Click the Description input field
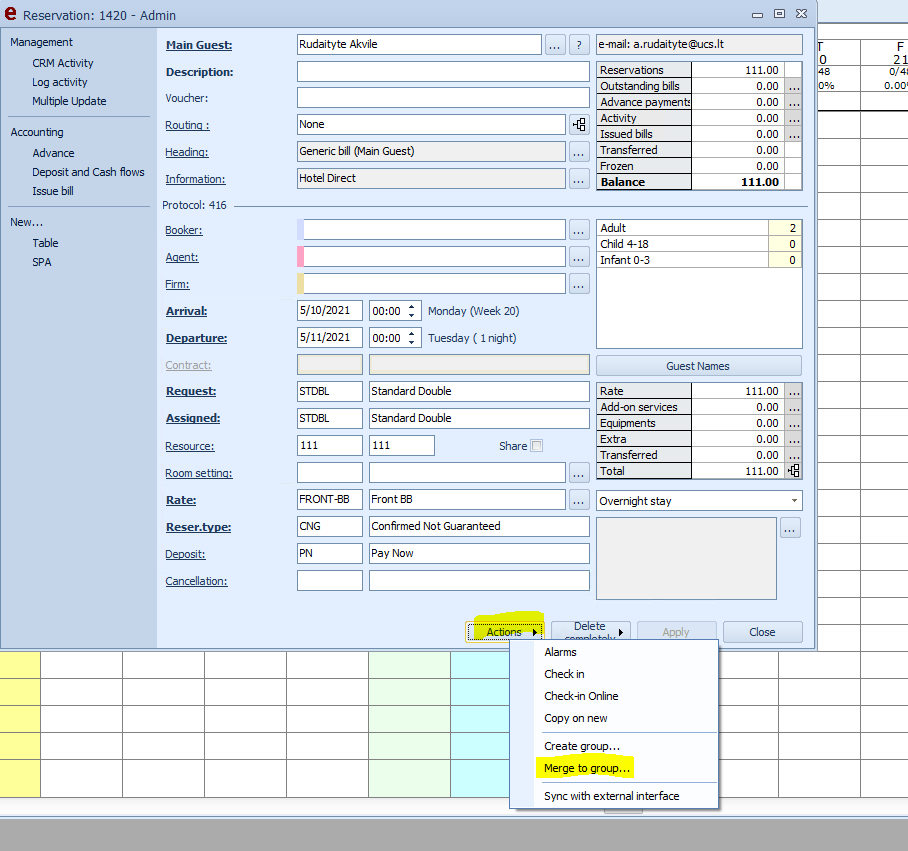908x851 pixels. pos(443,72)
